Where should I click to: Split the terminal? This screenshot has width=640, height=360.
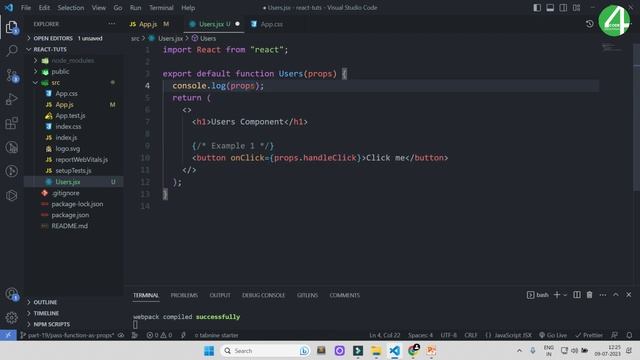[577, 295]
